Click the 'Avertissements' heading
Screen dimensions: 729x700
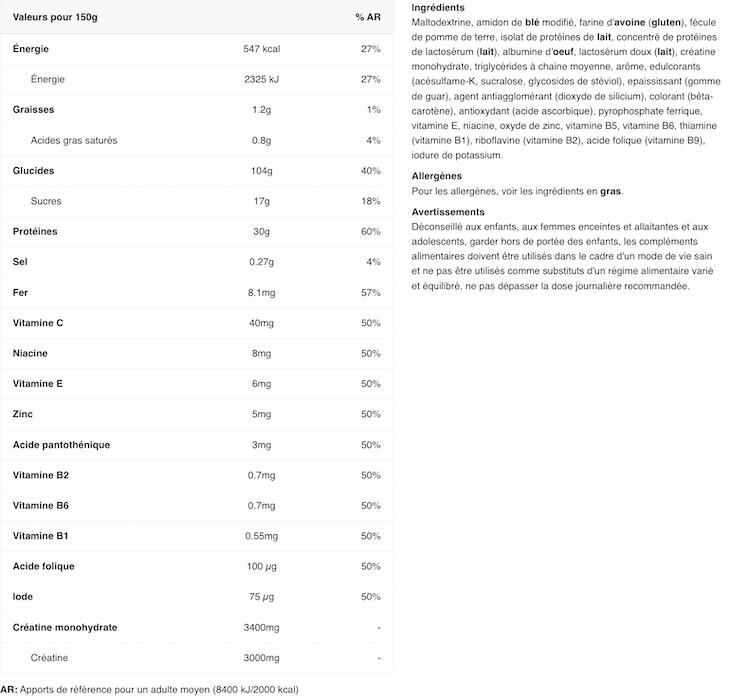click(x=448, y=212)
